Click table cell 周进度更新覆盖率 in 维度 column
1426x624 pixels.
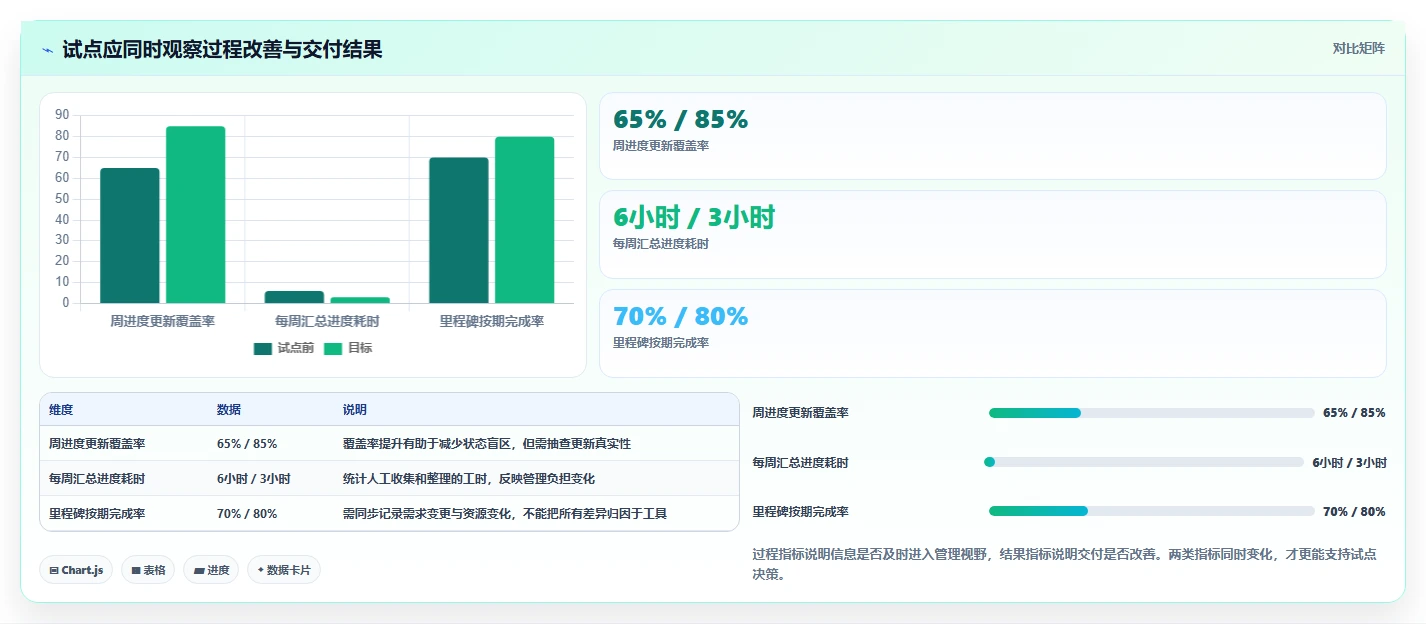click(x=97, y=444)
